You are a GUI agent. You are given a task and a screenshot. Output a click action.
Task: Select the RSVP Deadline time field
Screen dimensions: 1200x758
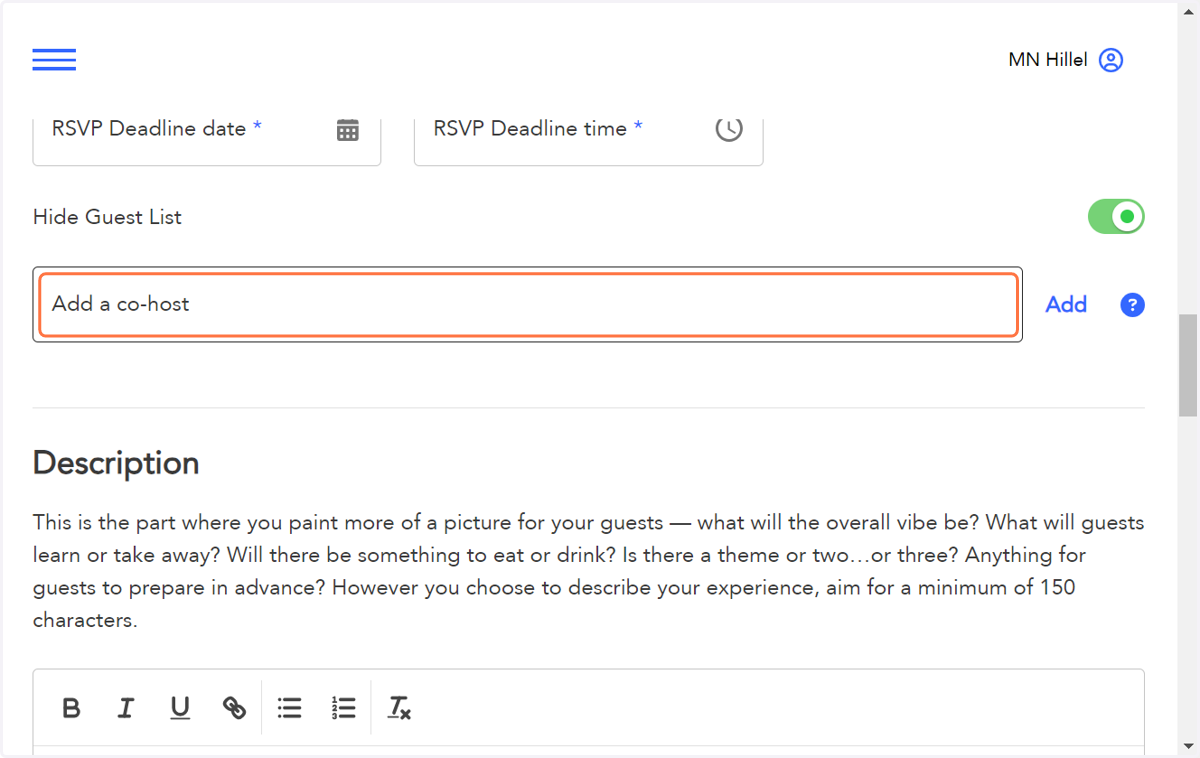589,138
